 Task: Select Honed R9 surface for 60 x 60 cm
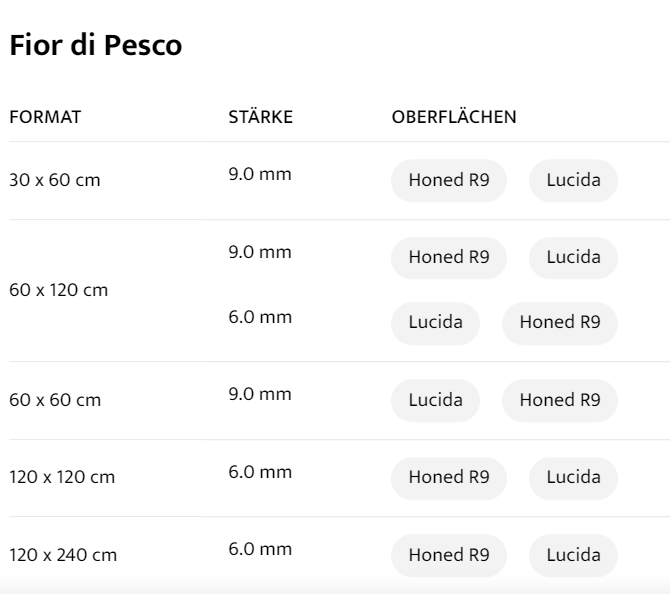(559, 400)
